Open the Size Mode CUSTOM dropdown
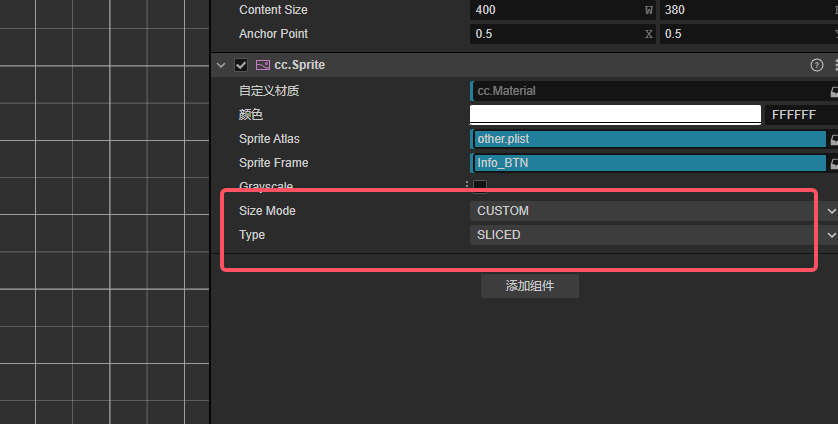This screenshot has width=838, height=424. pyautogui.click(x=652, y=211)
